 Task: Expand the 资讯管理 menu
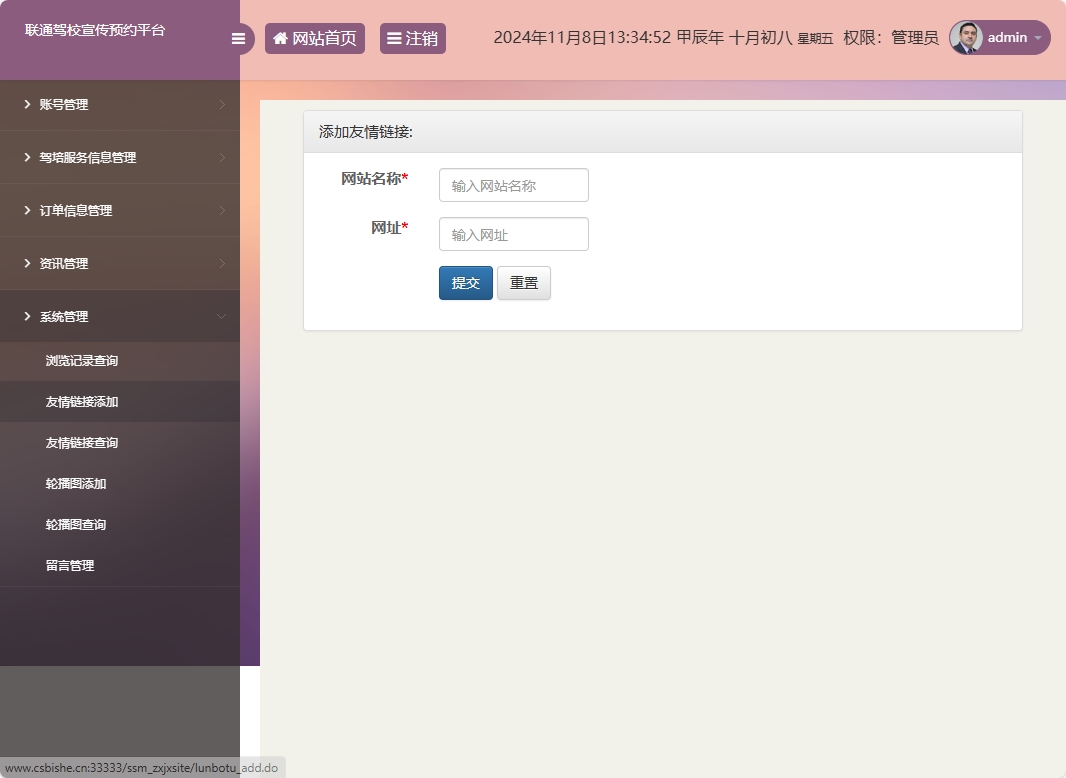pos(120,264)
